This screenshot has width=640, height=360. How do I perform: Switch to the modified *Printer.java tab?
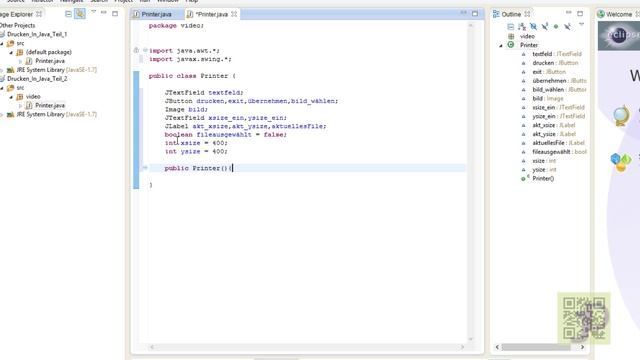click(x=211, y=14)
